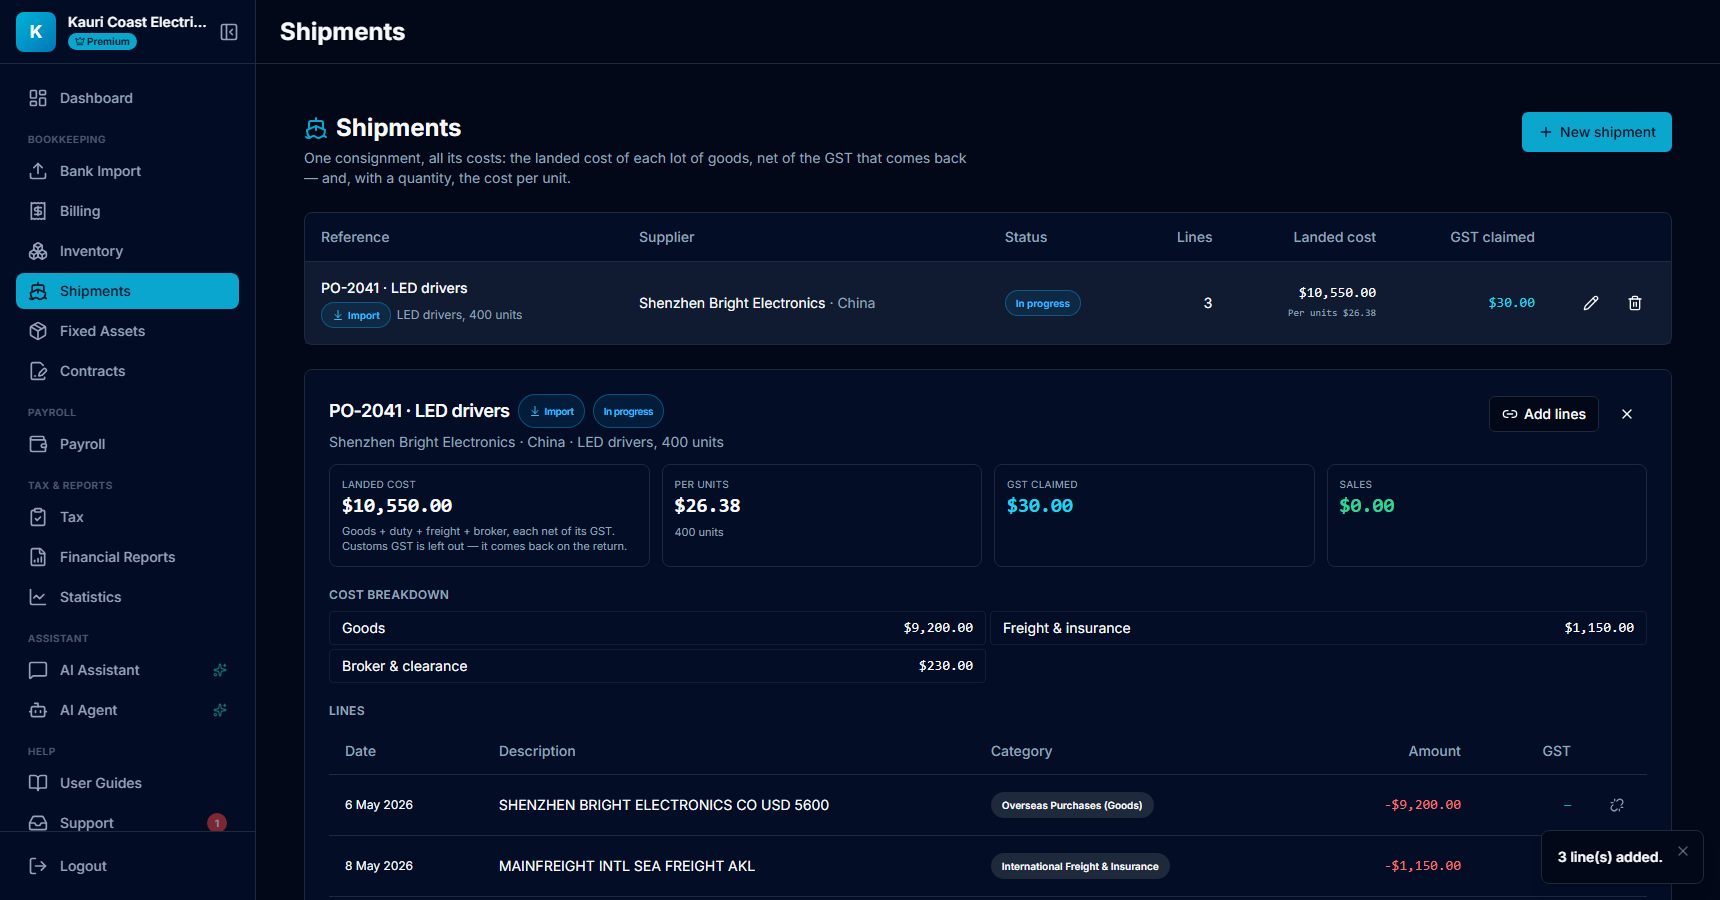Click the LANDED COST summary card
The width and height of the screenshot is (1720, 900).
(x=489, y=515)
